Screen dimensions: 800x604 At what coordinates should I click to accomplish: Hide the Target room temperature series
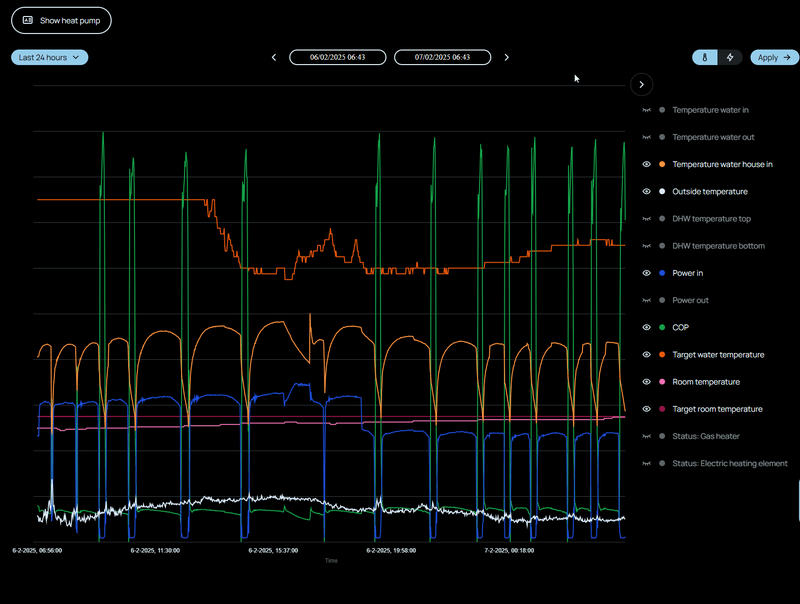point(646,409)
